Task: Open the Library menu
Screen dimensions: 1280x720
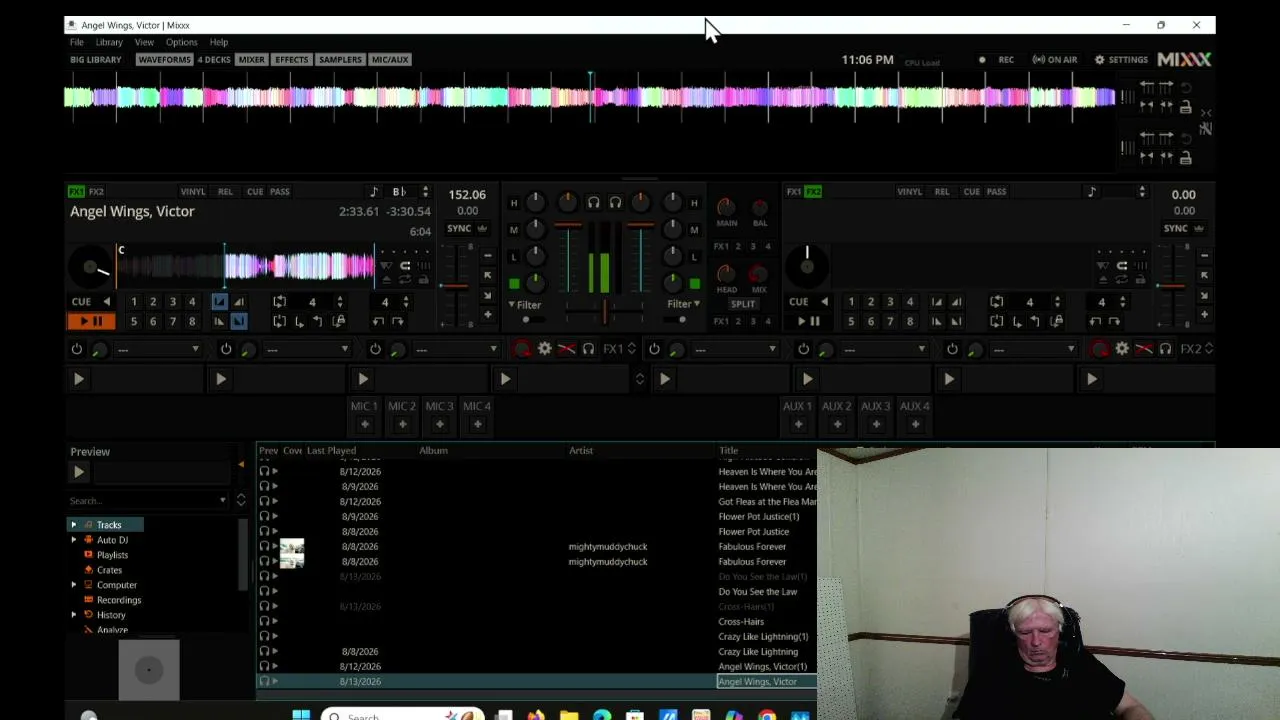Action: tap(109, 42)
